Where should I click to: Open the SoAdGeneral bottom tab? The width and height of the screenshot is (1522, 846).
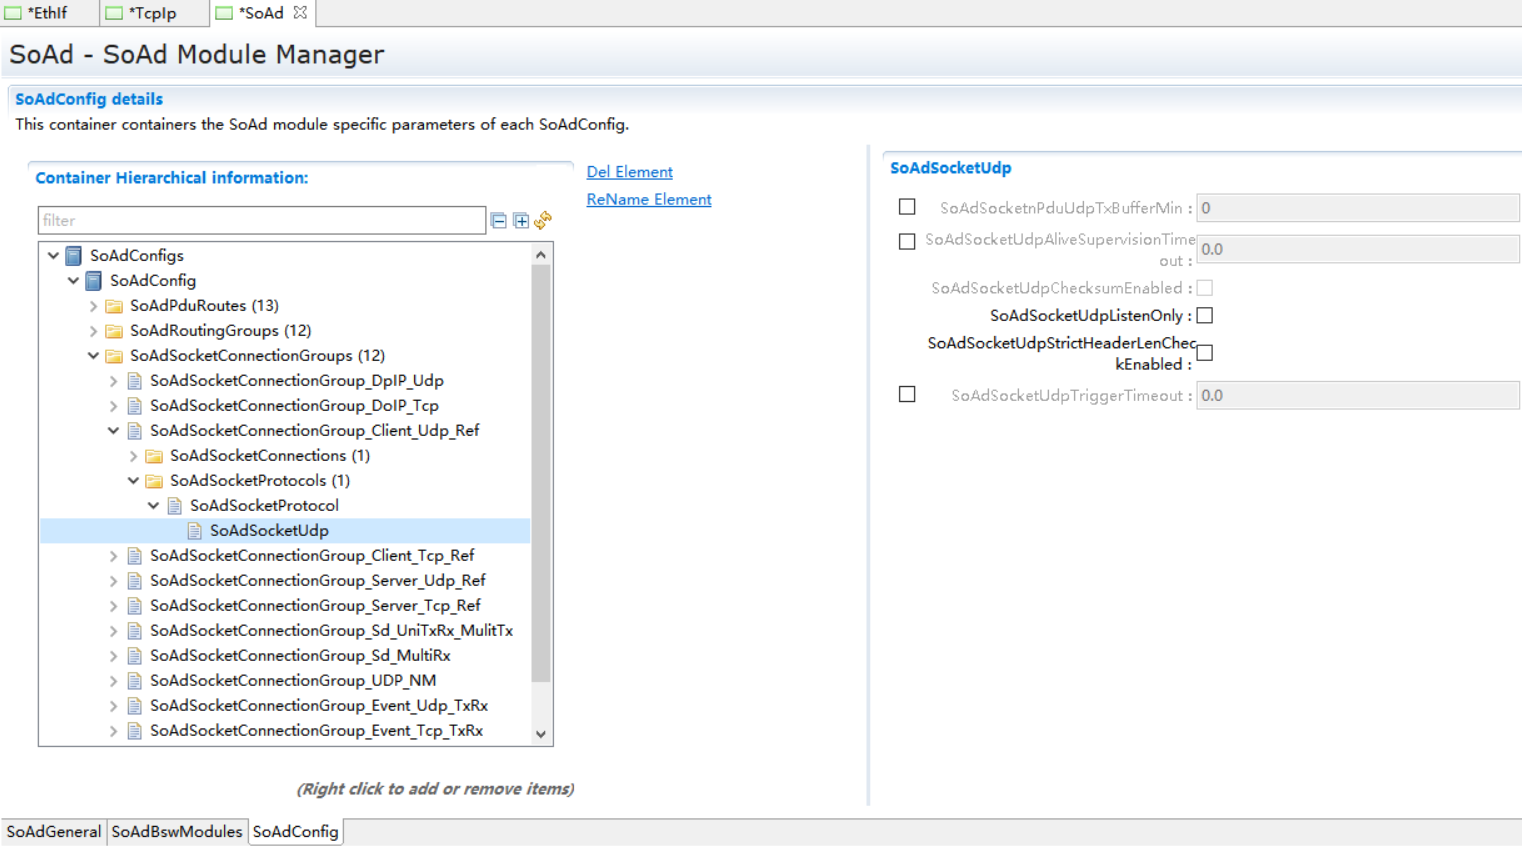53,832
